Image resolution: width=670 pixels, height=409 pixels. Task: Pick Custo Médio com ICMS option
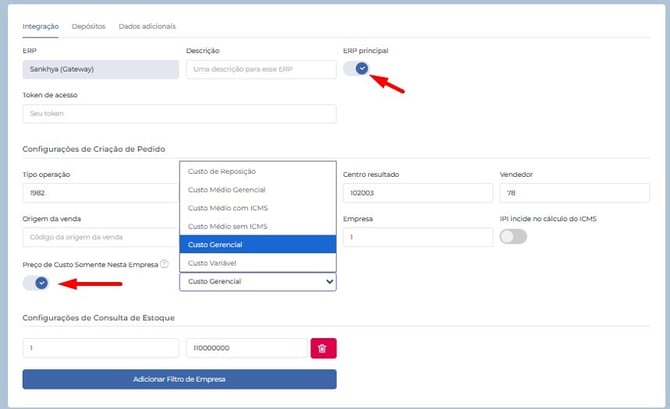(x=258, y=208)
